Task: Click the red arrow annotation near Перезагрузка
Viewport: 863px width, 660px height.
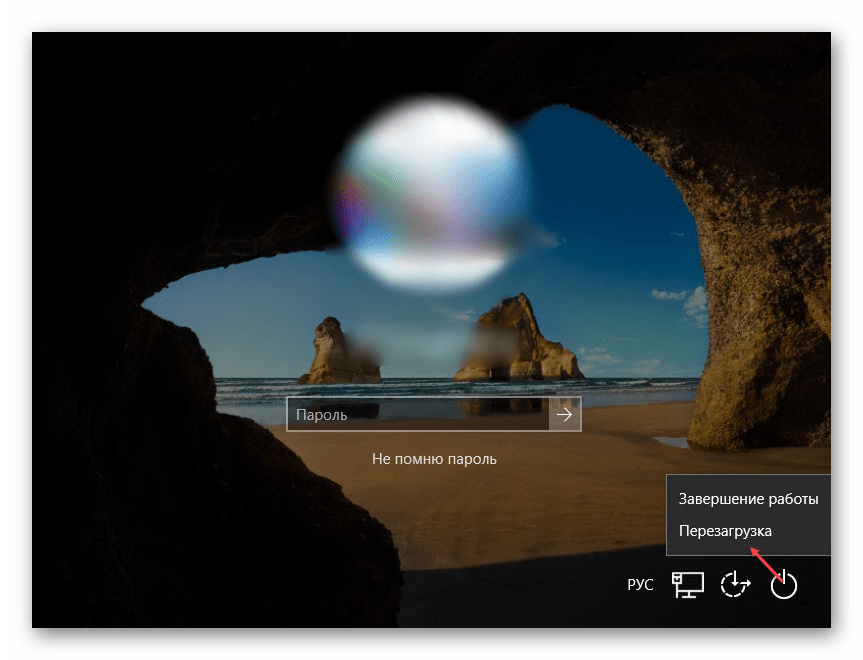Action: (766, 561)
